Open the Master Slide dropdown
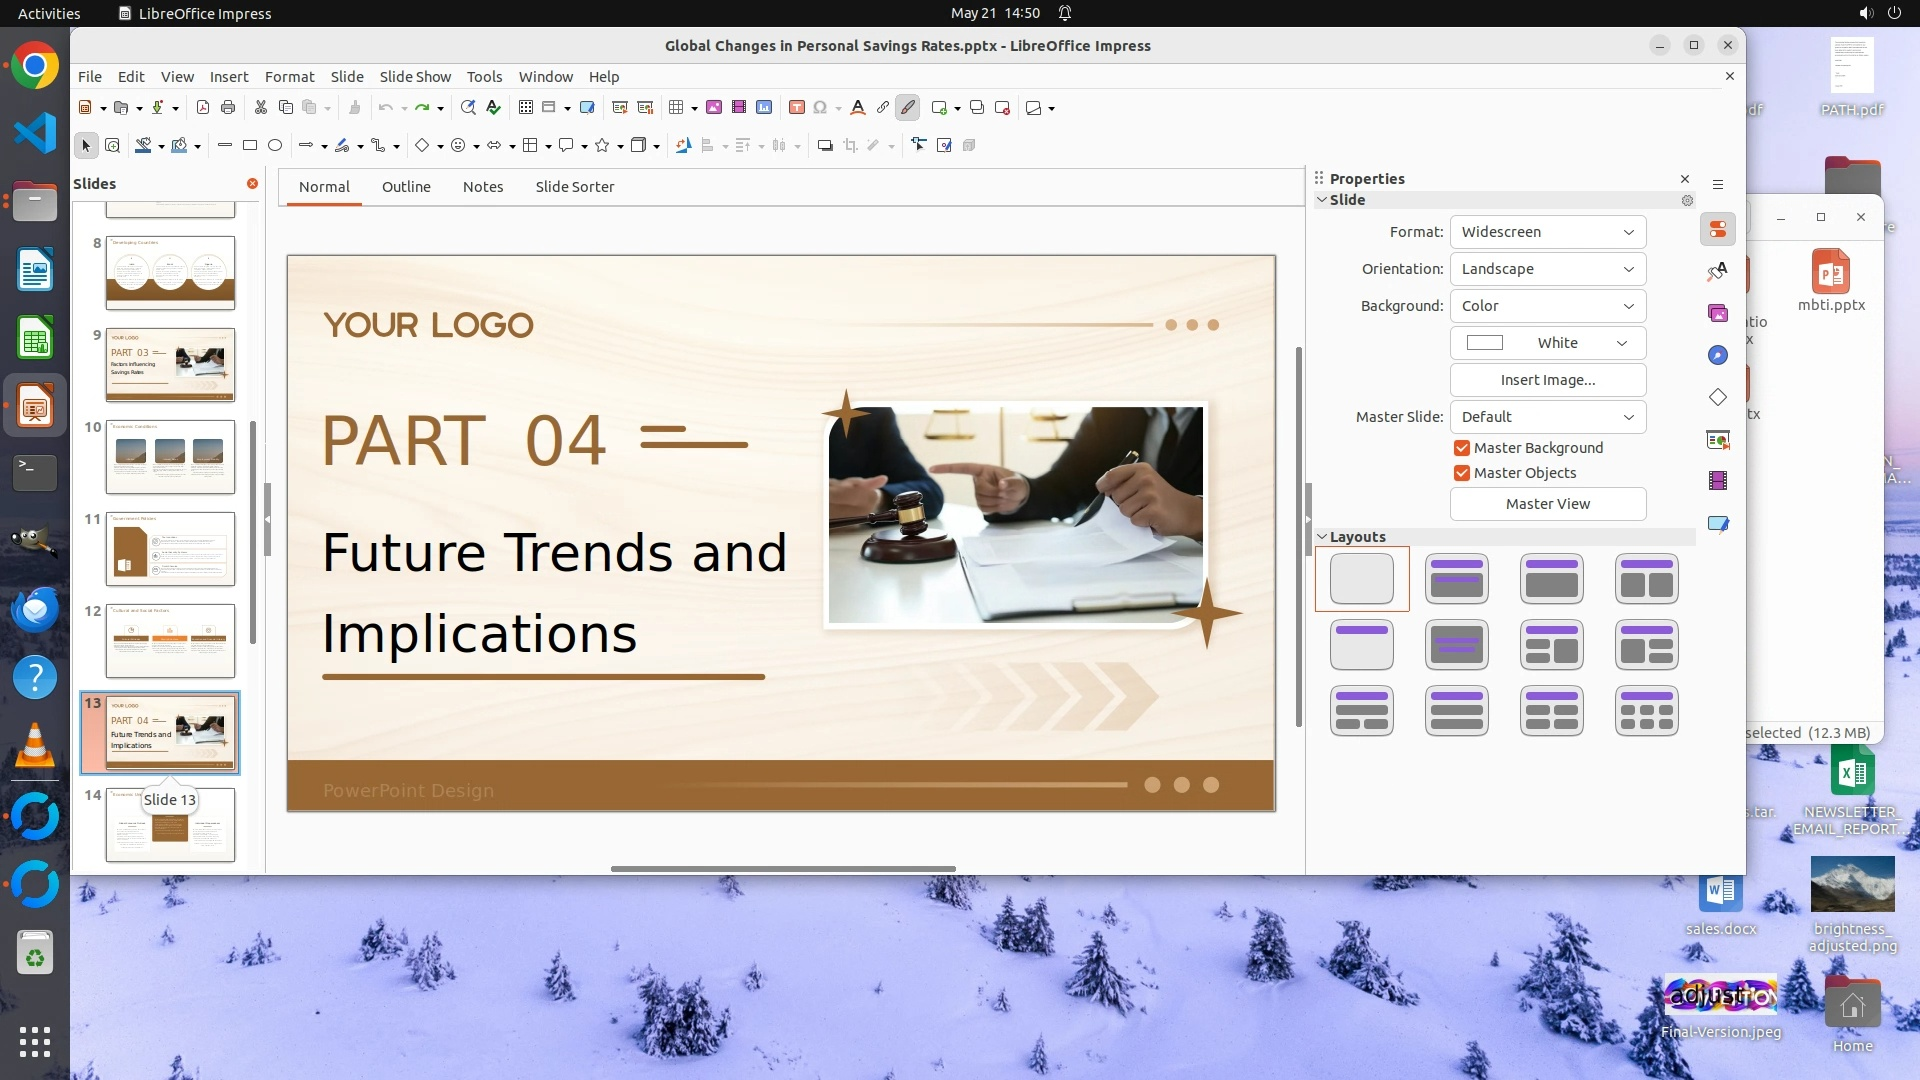Viewport: 1920px width, 1080px height. 1547,417
